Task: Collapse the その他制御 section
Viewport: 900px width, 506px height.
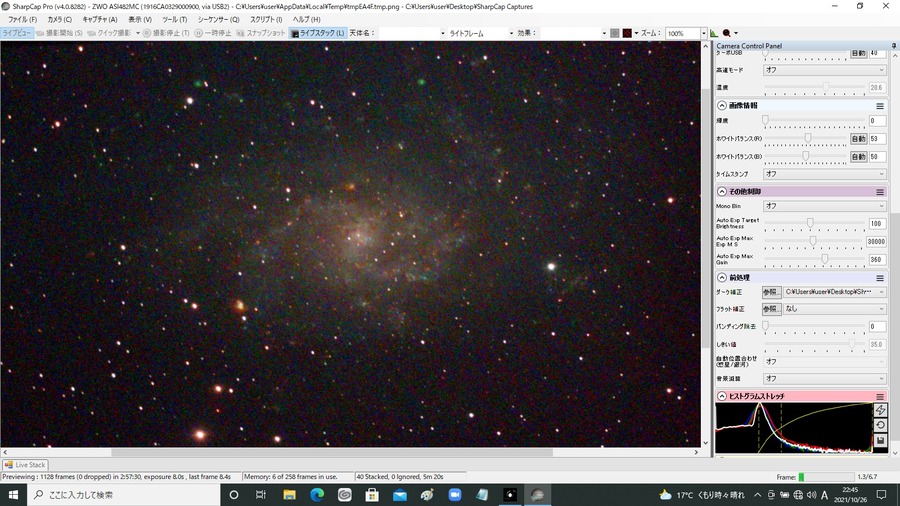Action: [x=721, y=192]
